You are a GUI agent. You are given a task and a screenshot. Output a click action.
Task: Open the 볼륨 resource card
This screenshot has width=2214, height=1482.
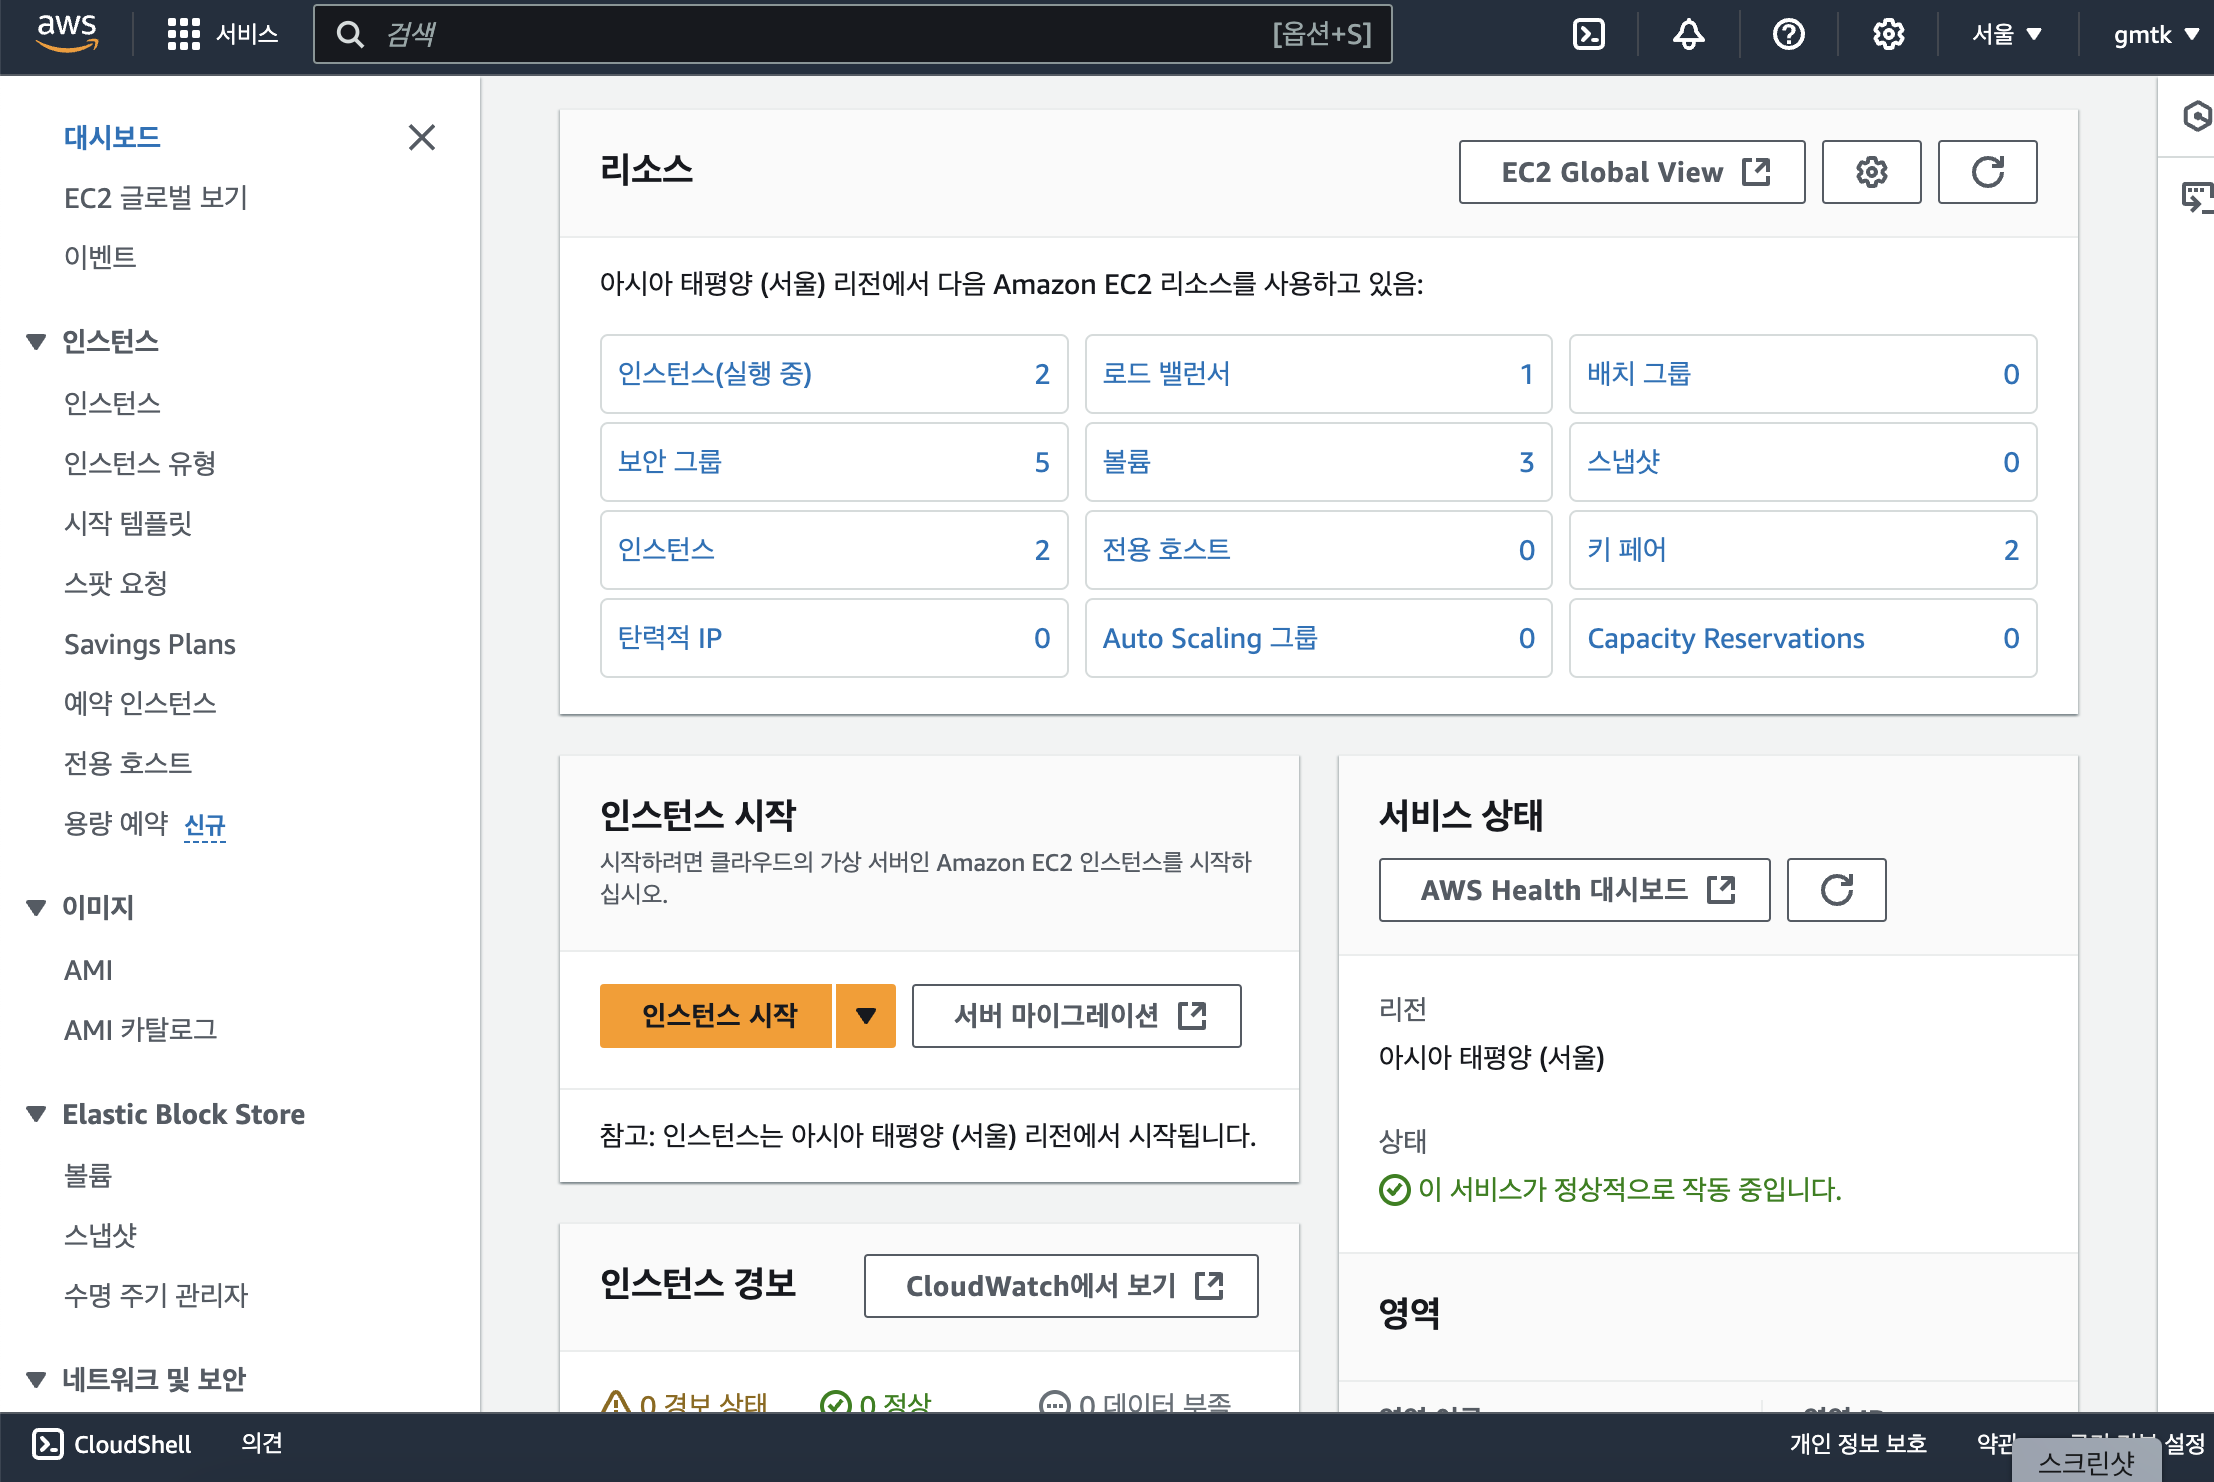pos(1319,462)
